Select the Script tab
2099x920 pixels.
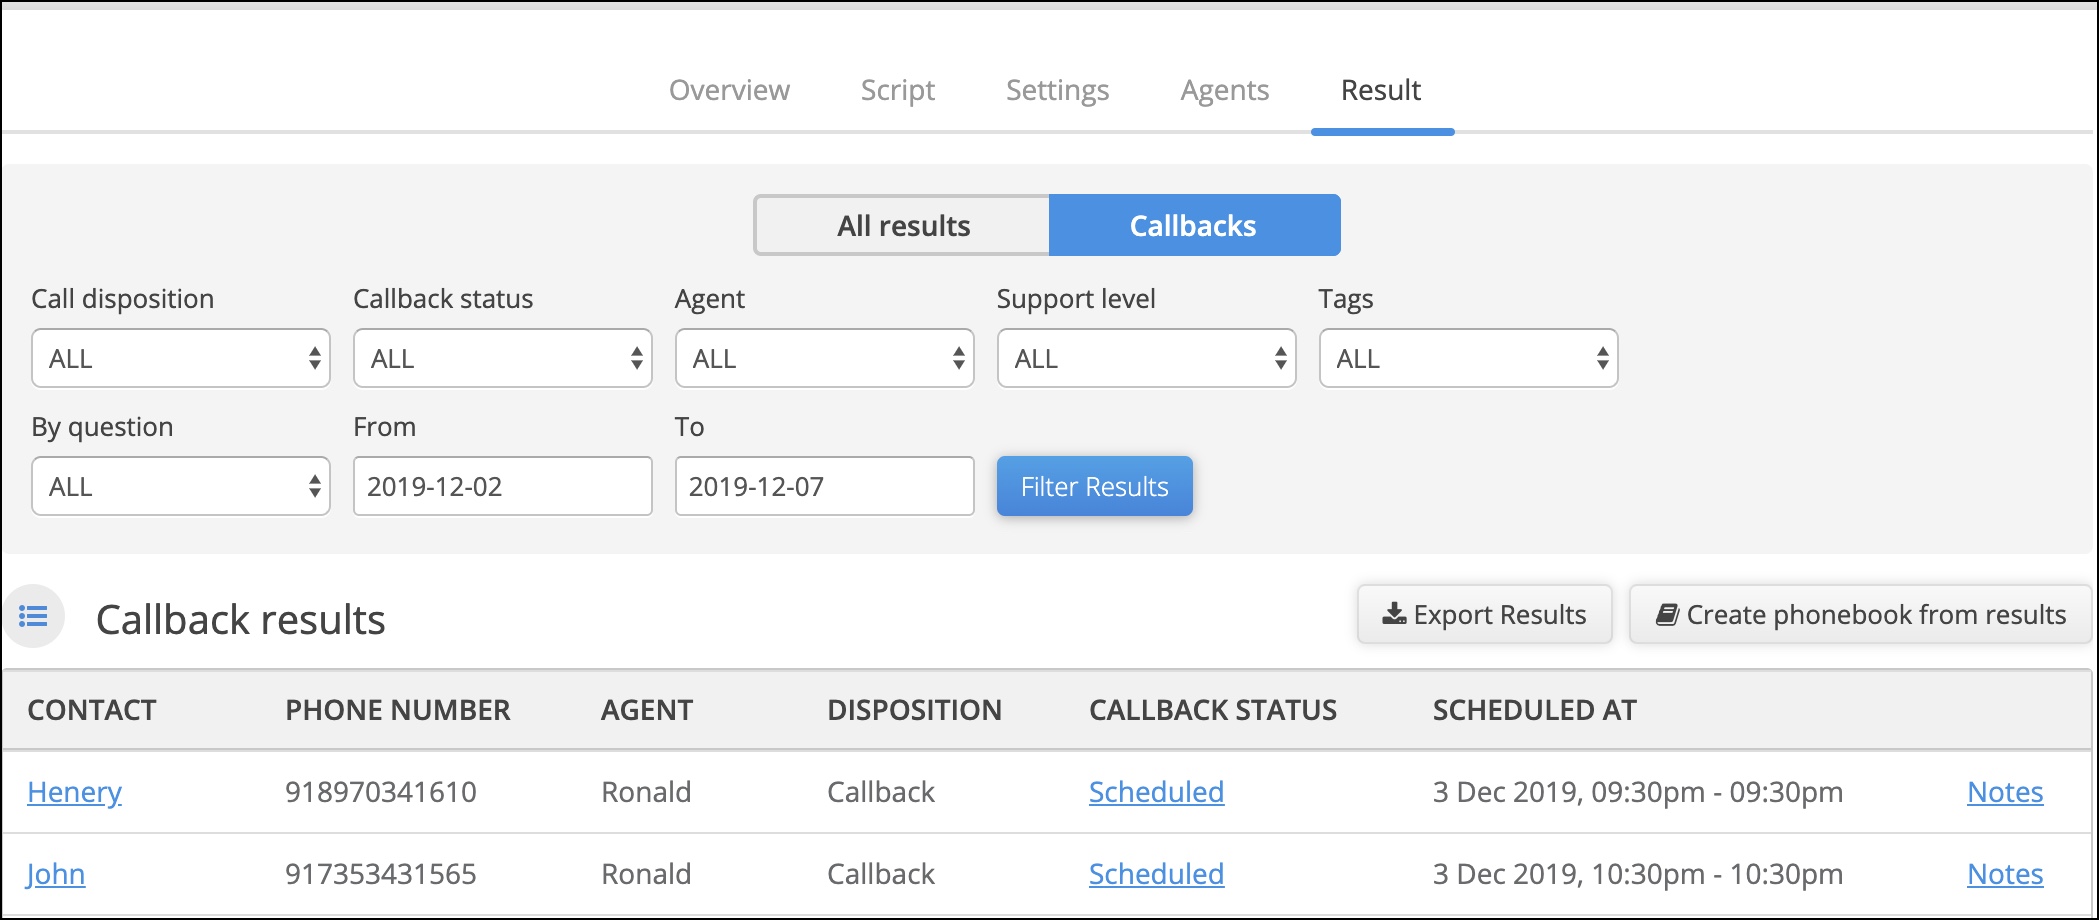tap(897, 90)
